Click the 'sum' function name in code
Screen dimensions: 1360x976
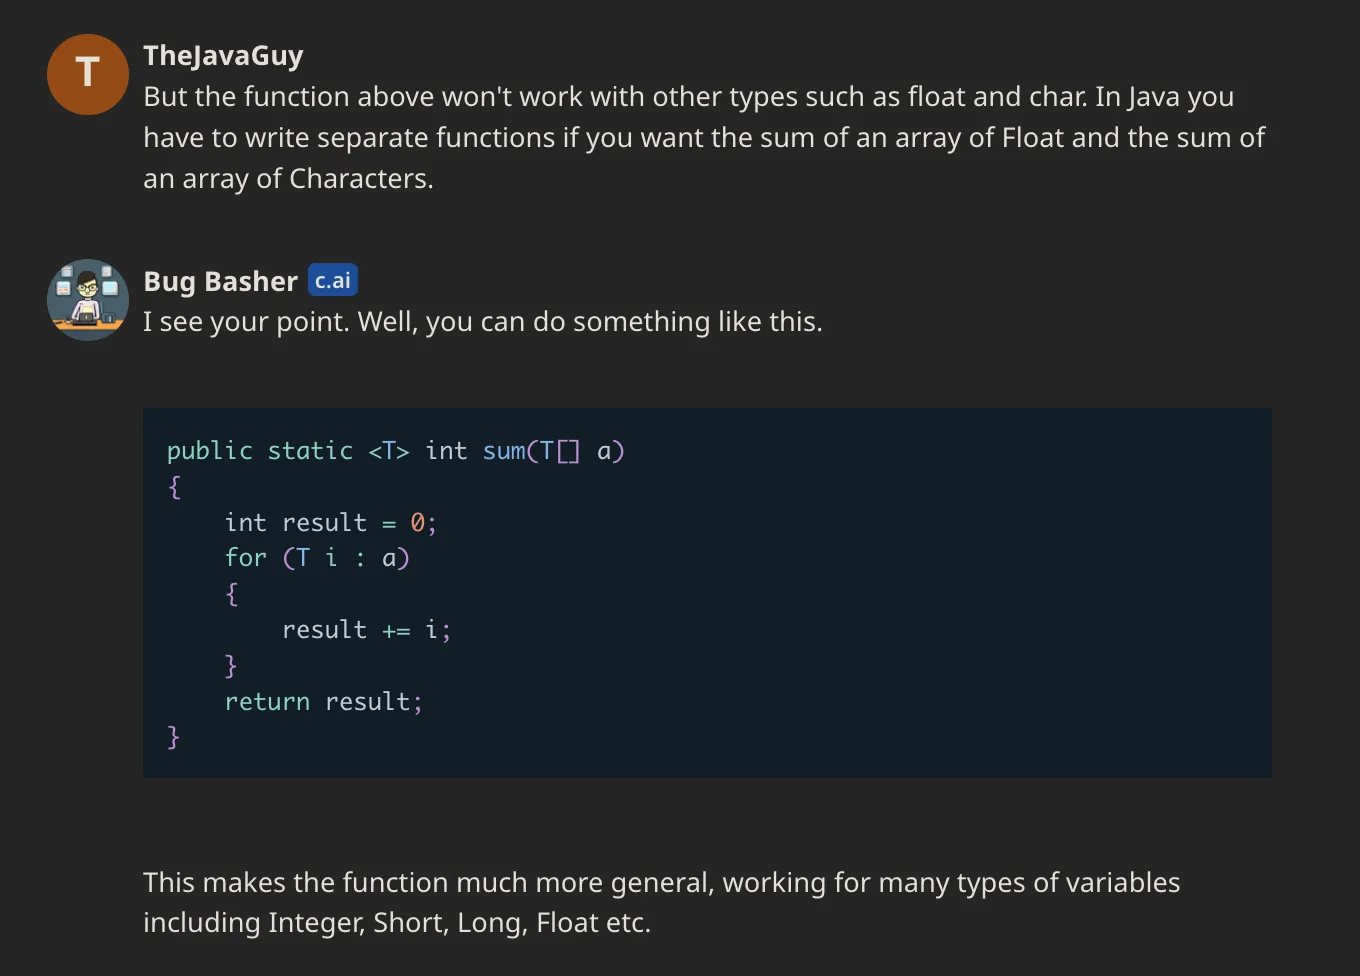pyautogui.click(x=504, y=451)
